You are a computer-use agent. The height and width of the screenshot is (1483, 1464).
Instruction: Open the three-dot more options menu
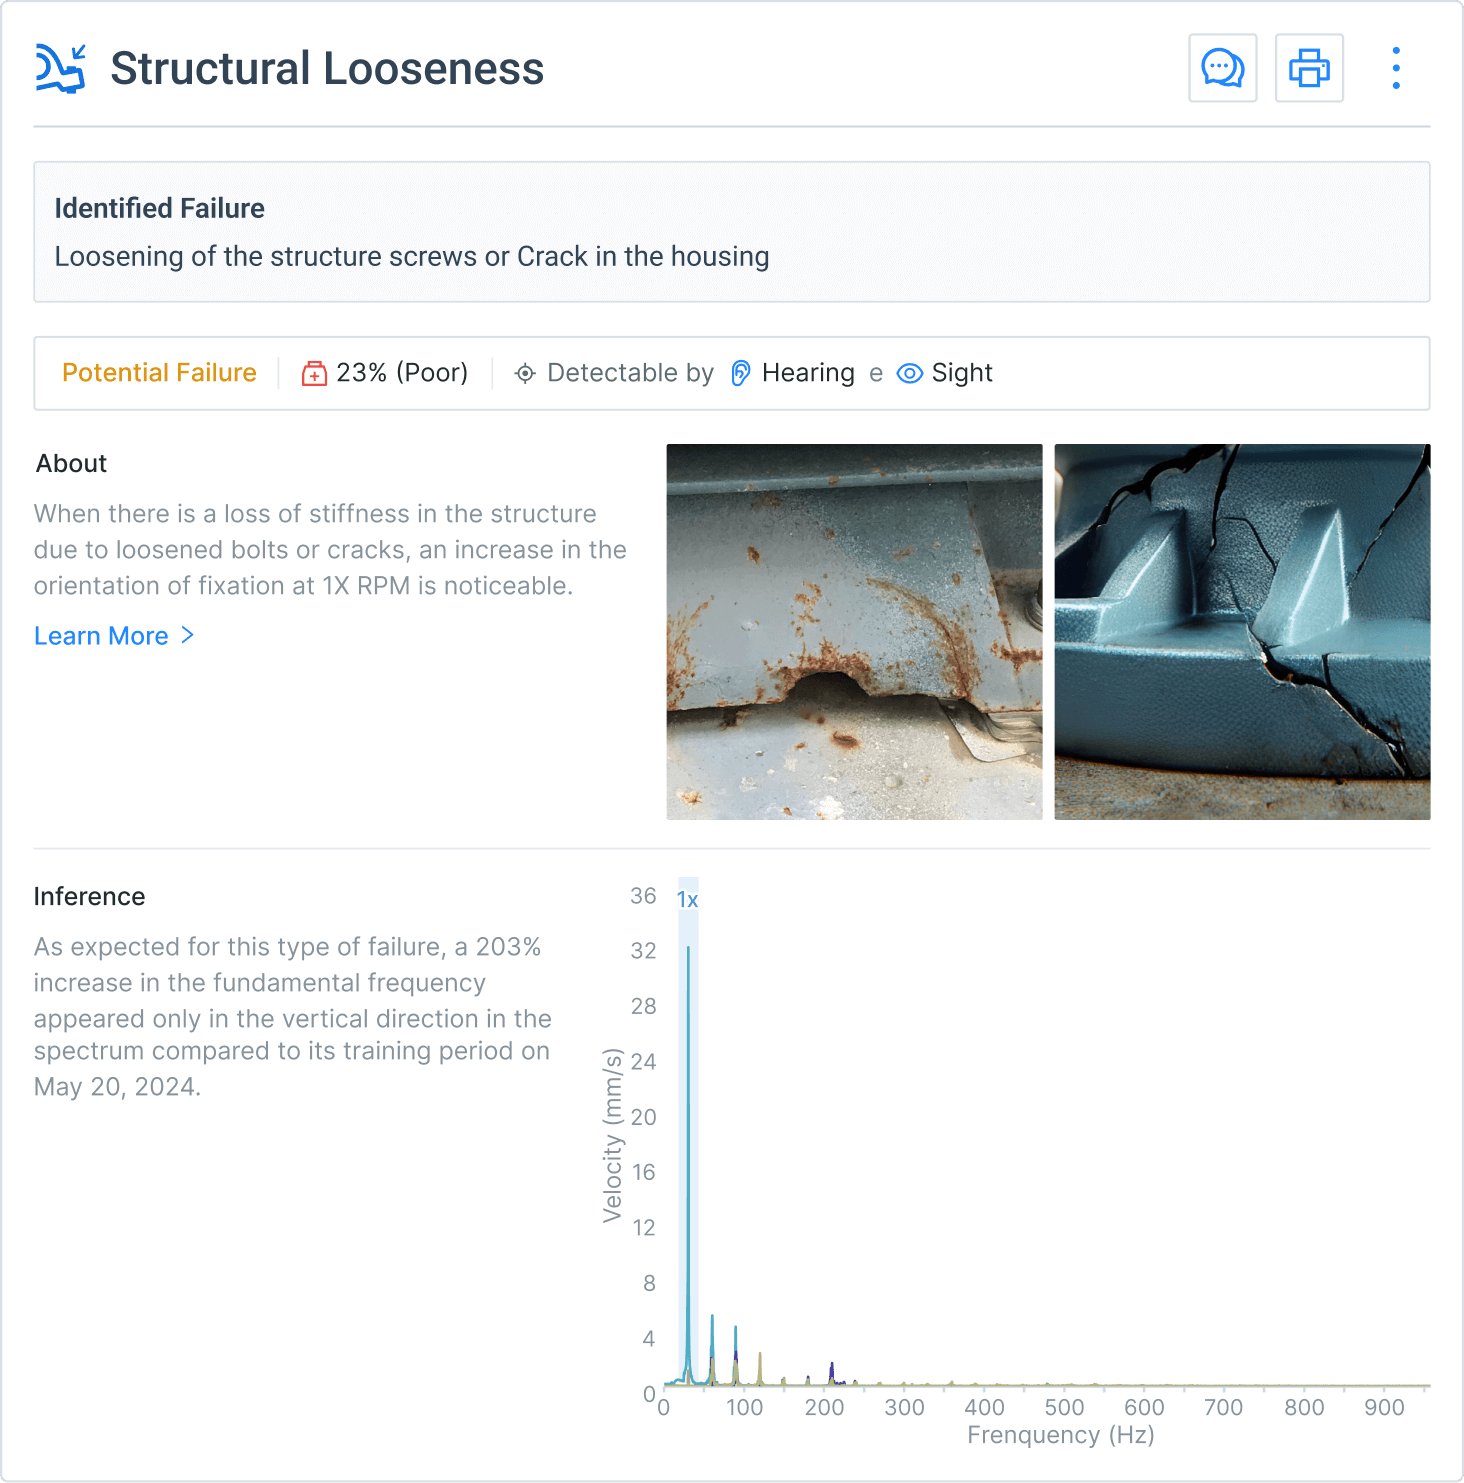coord(1396,68)
